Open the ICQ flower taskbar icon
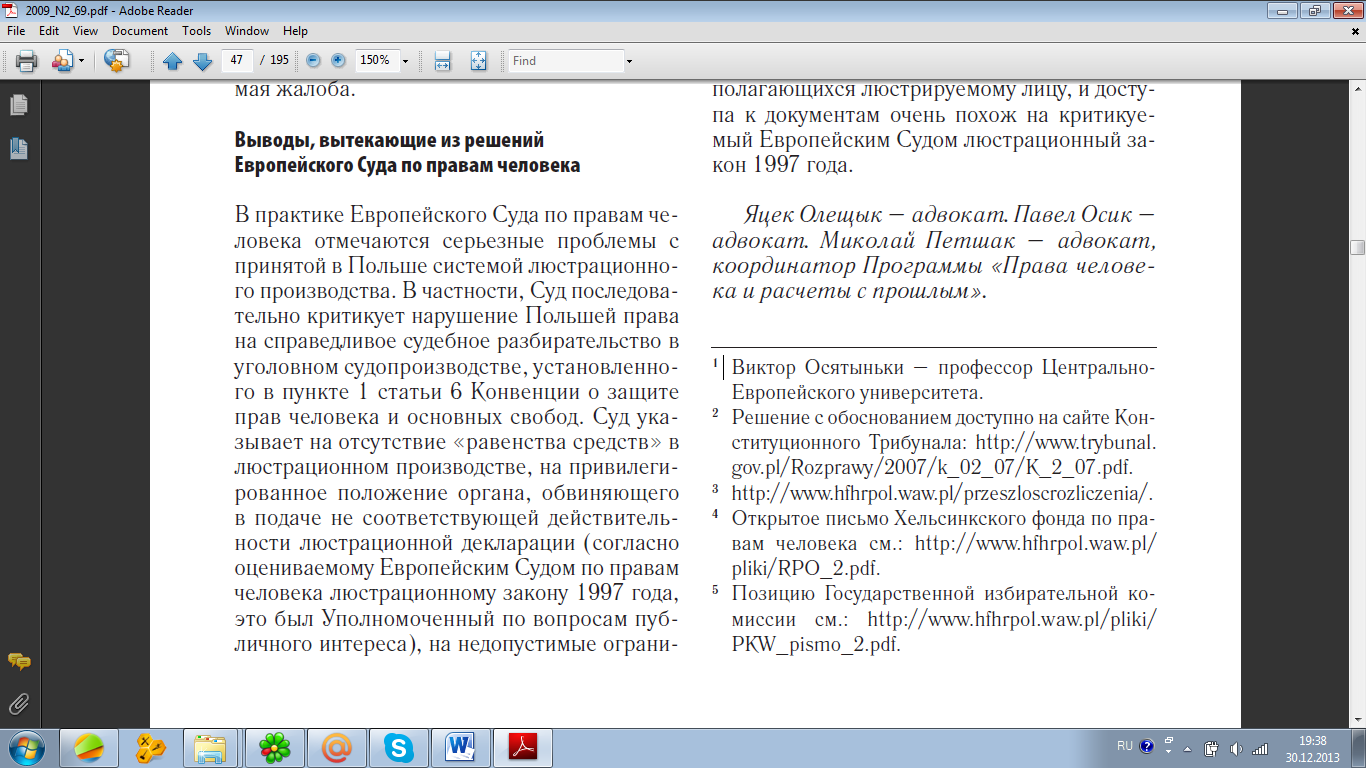The height and width of the screenshot is (768, 1366). (x=274, y=748)
